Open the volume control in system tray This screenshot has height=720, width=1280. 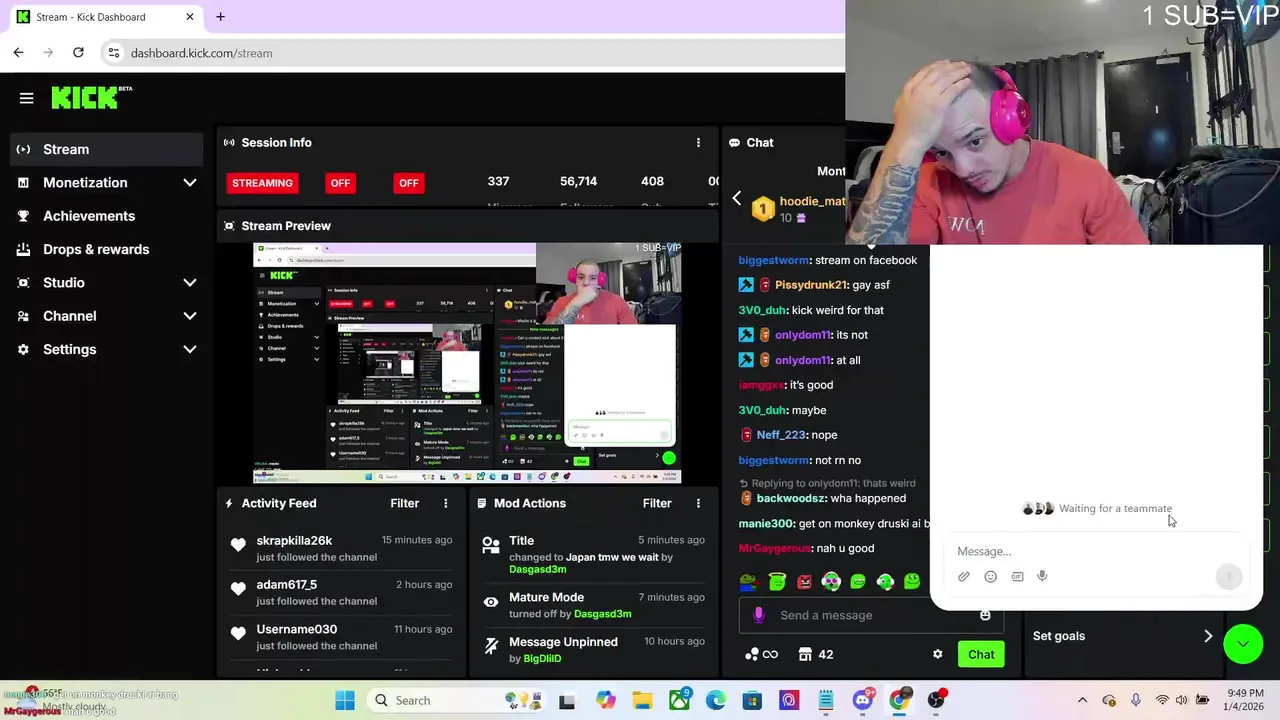click(x=1181, y=700)
